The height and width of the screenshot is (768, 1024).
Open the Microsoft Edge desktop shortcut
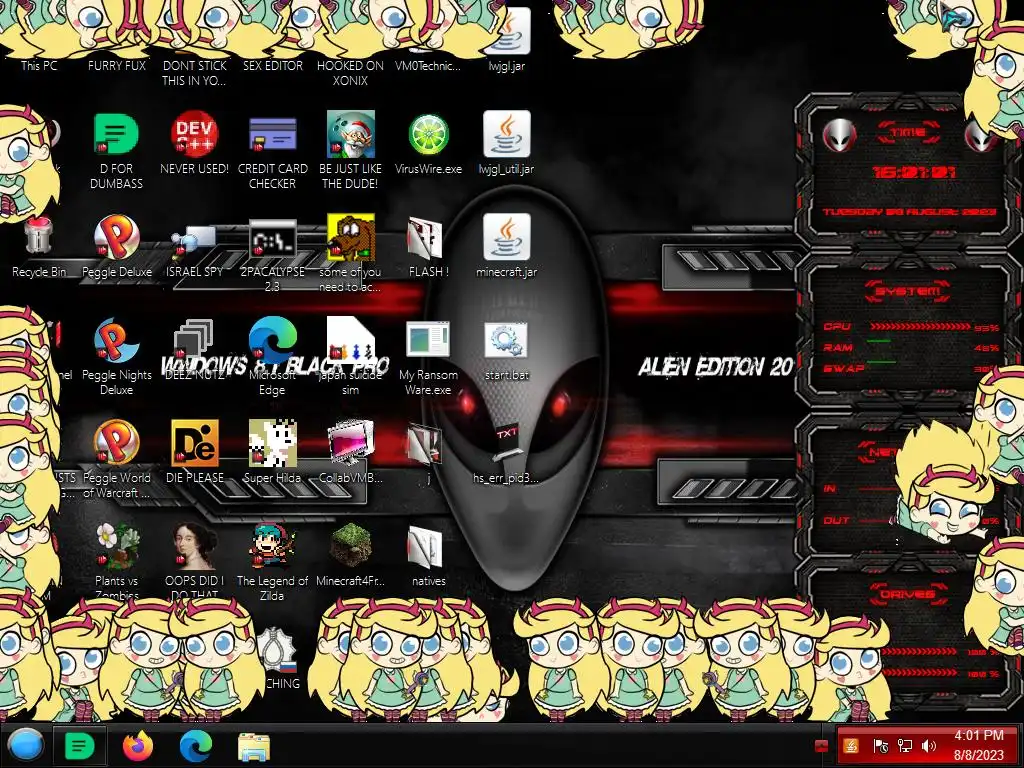pyautogui.click(x=272, y=340)
